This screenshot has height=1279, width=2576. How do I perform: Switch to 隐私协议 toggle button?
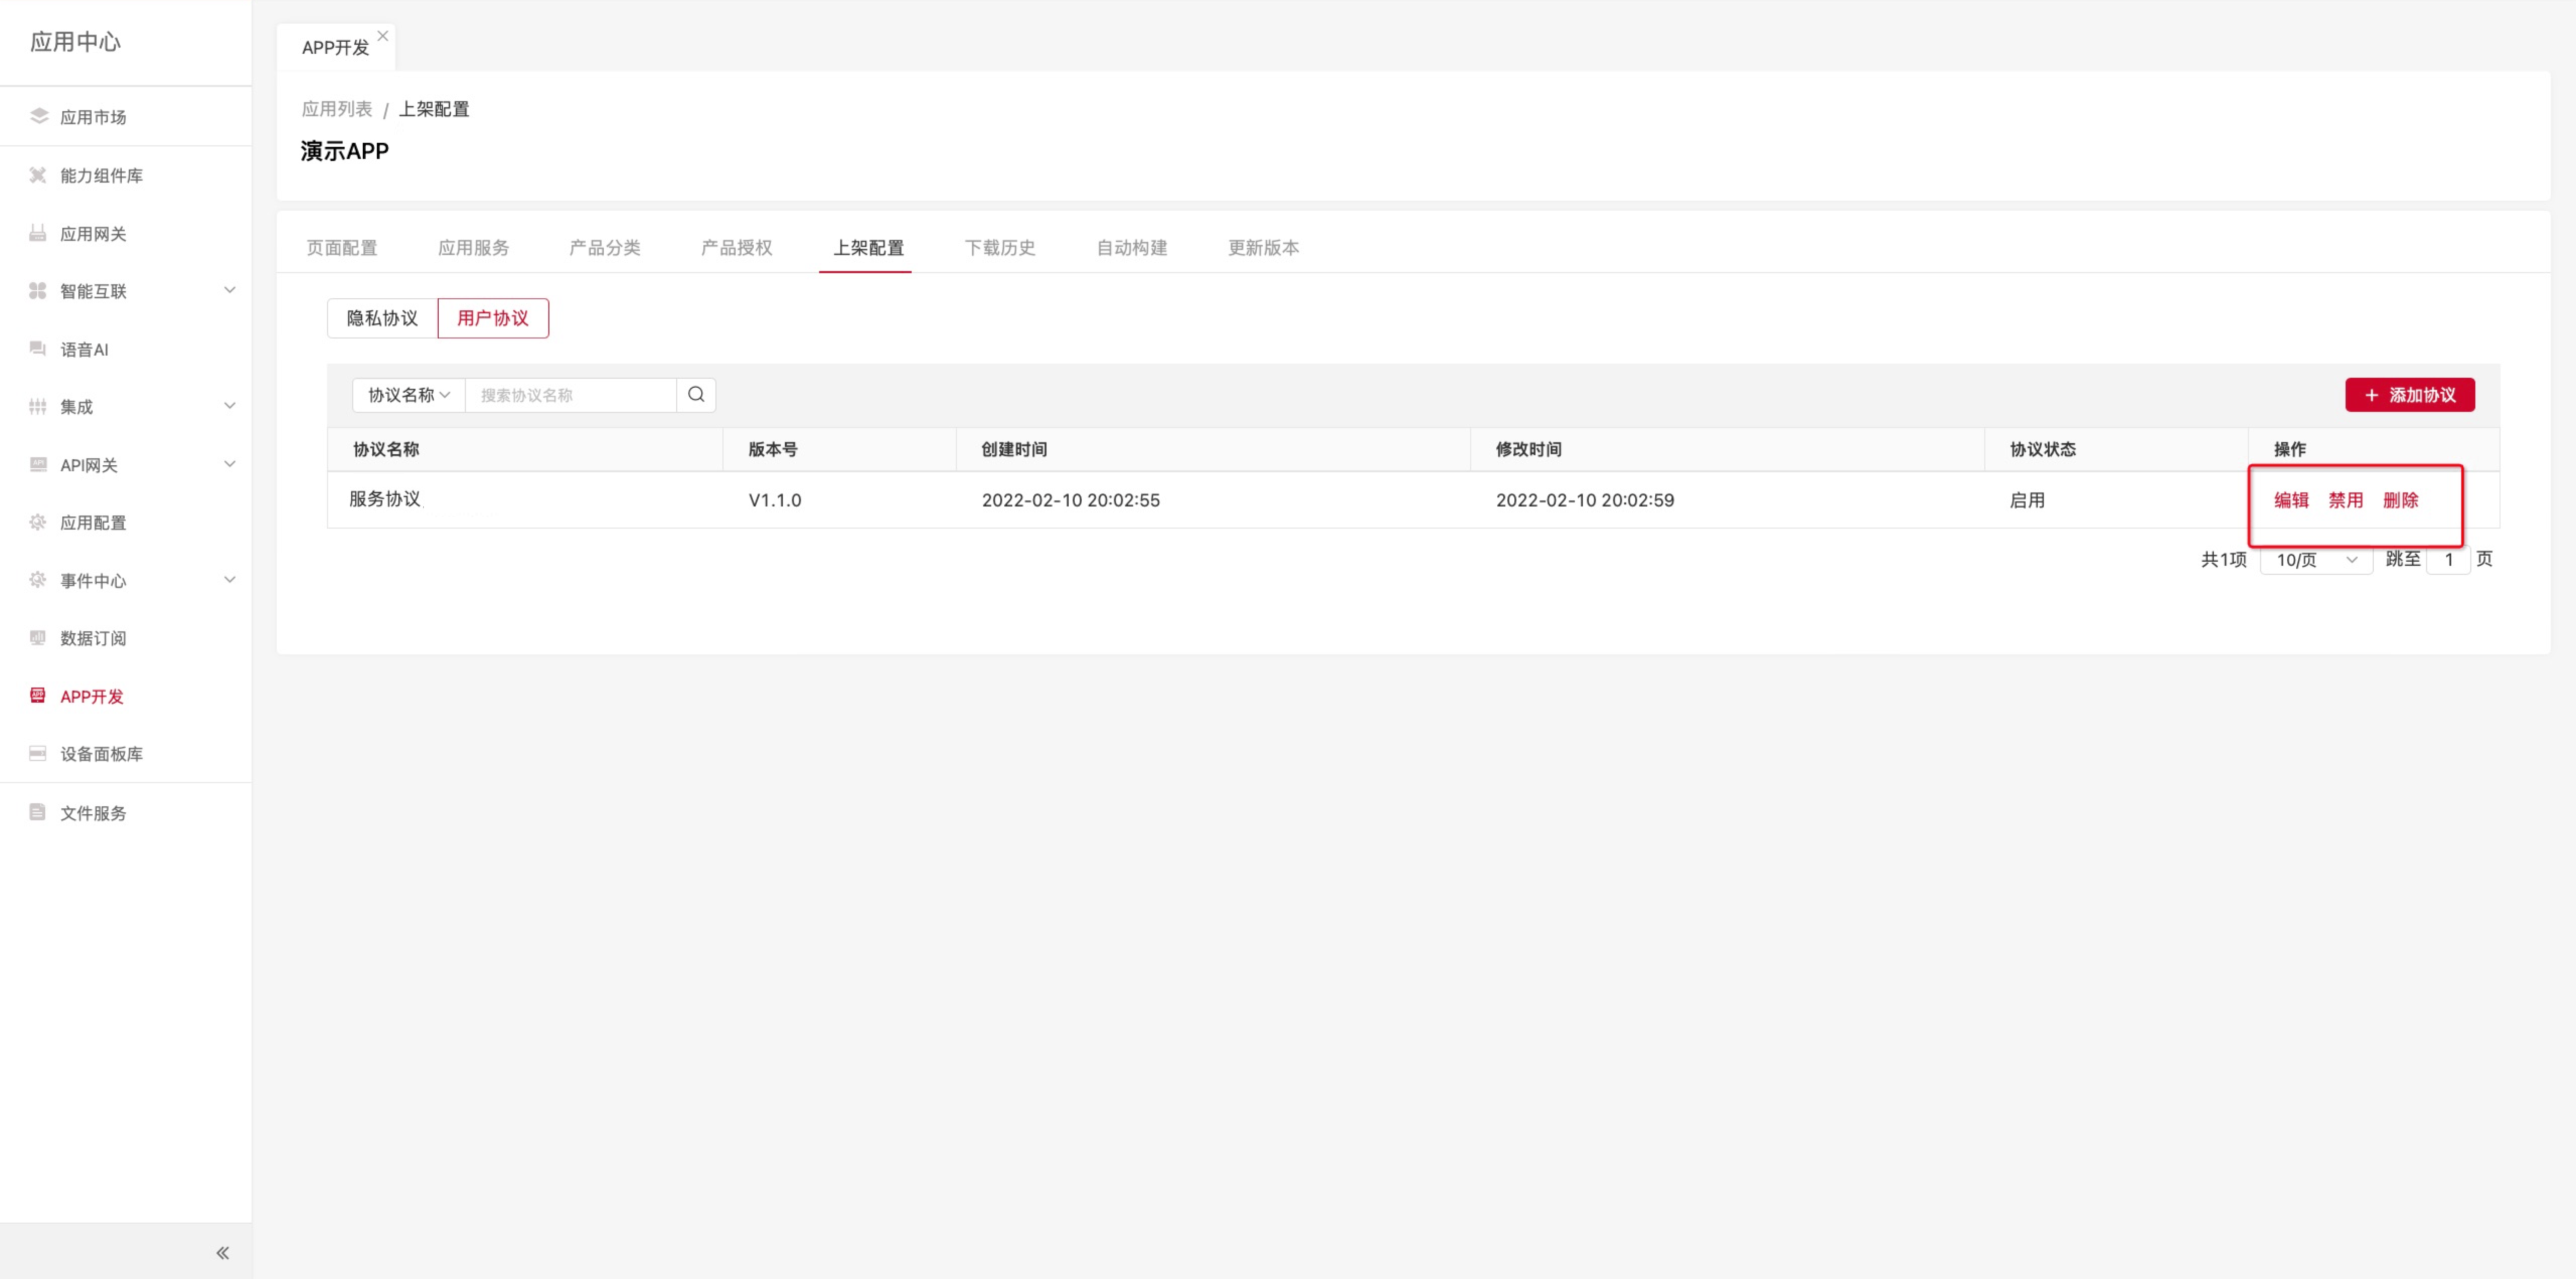click(x=382, y=318)
